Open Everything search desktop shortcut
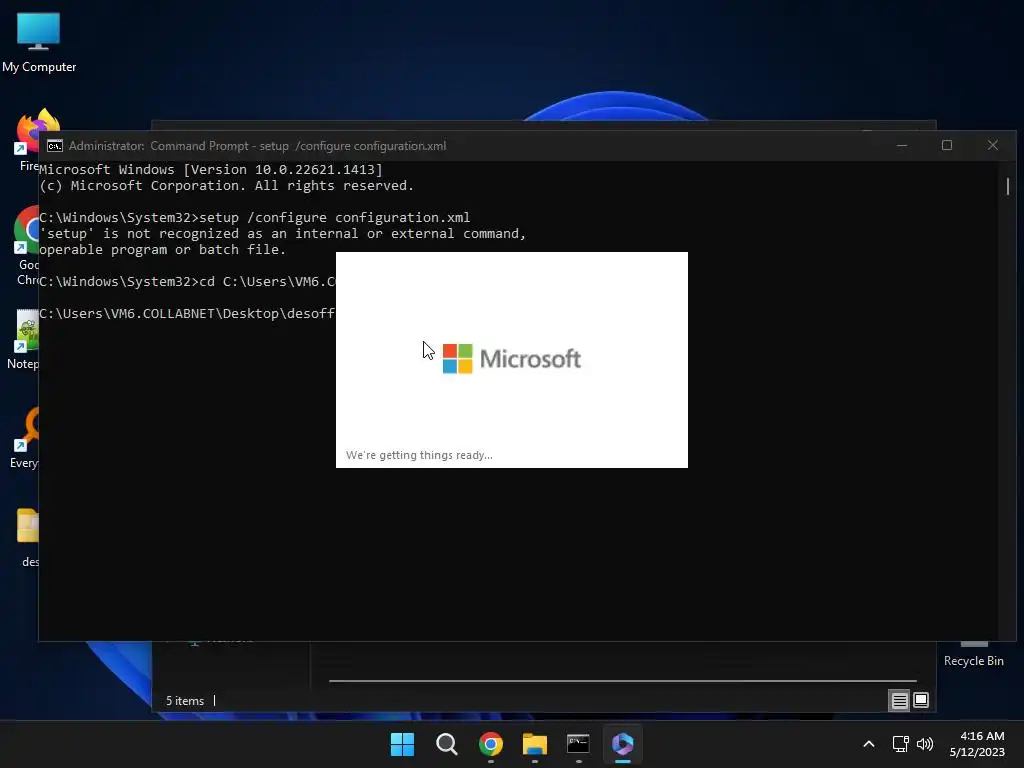The height and width of the screenshot is (768, 1024). (25, 438)
